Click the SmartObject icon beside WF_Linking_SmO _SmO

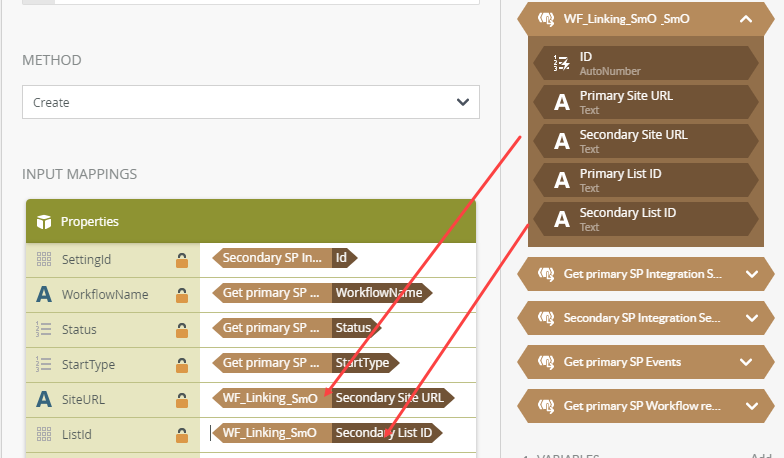[x=546, y=18]
